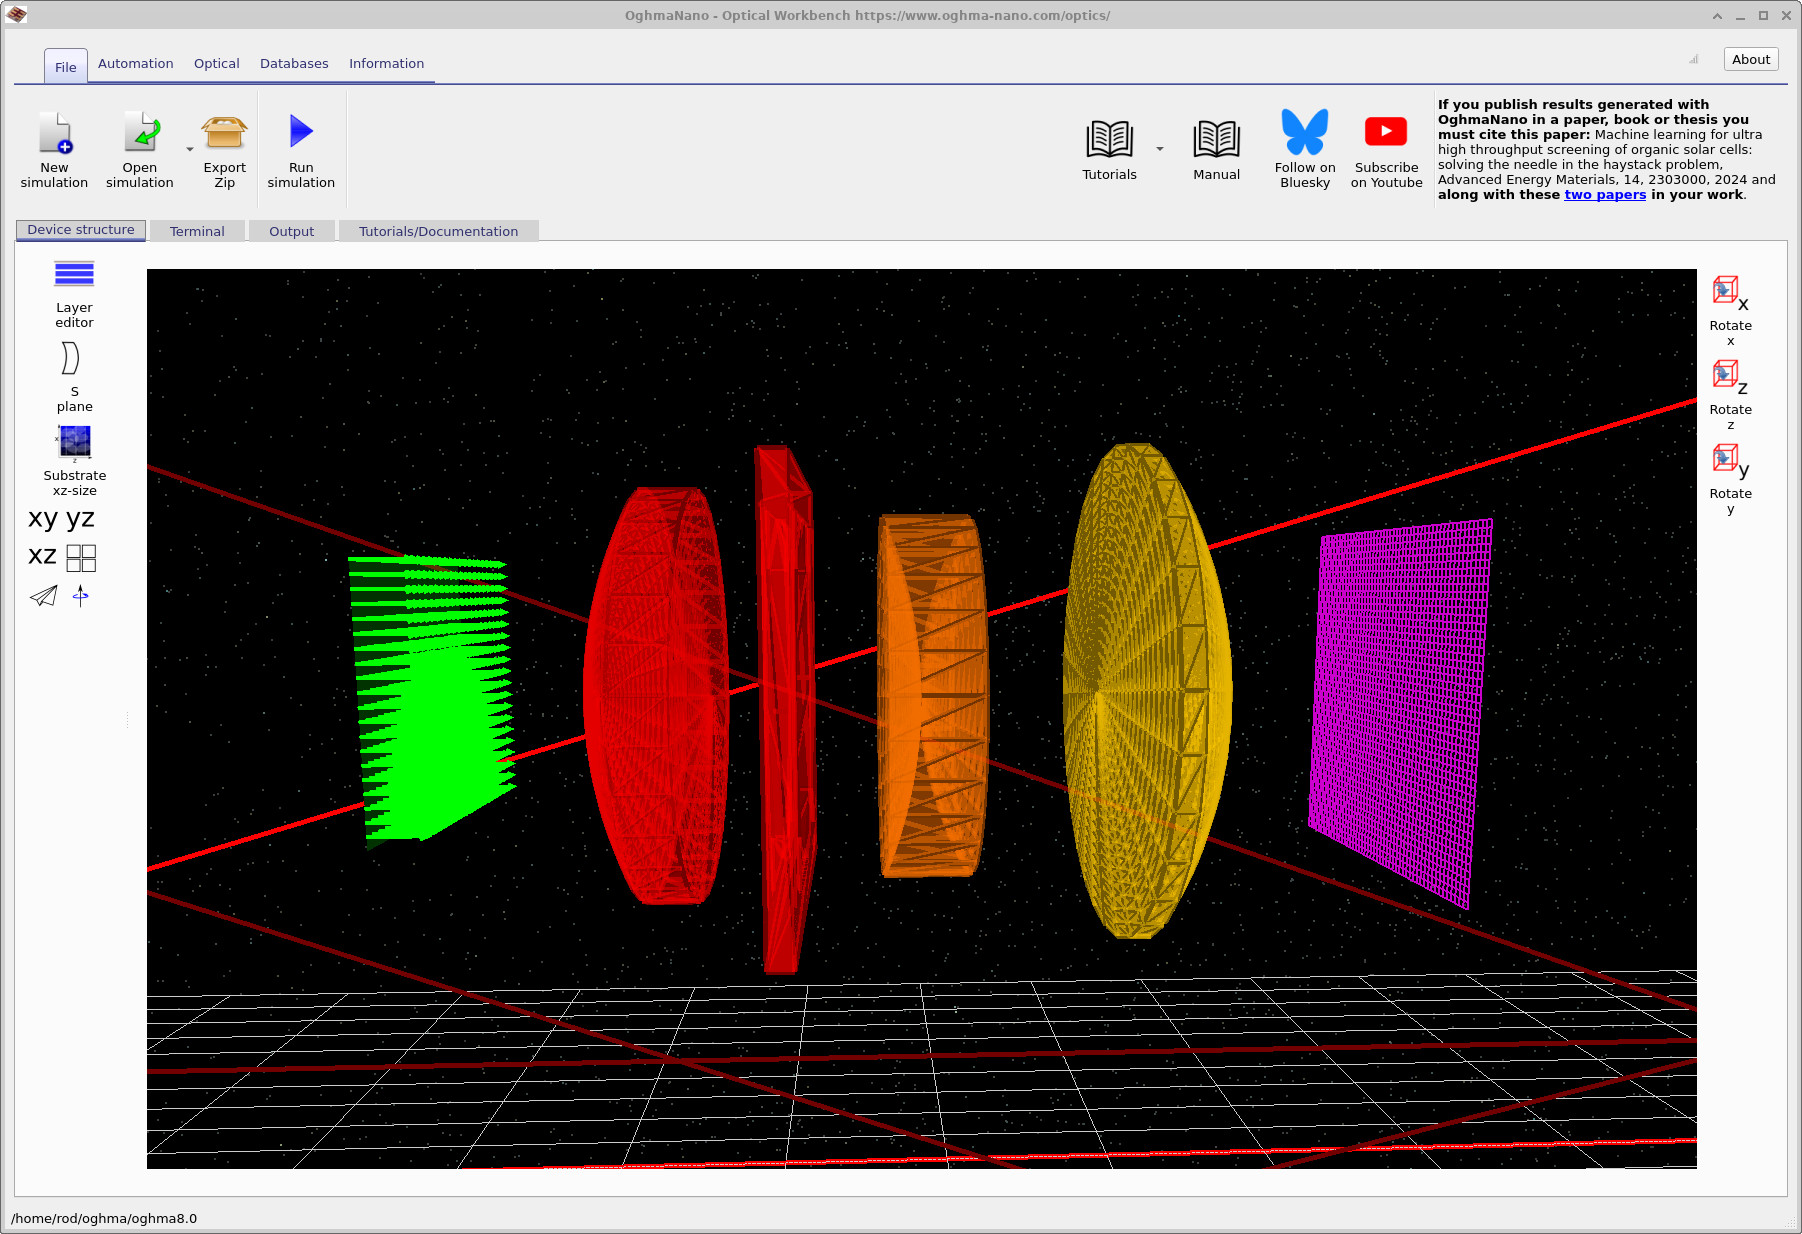Image resolution: width=1802 pixels, height=1234 pixels.
Task: Click the Rotate z icon
Action: (x=1728, y=376)
